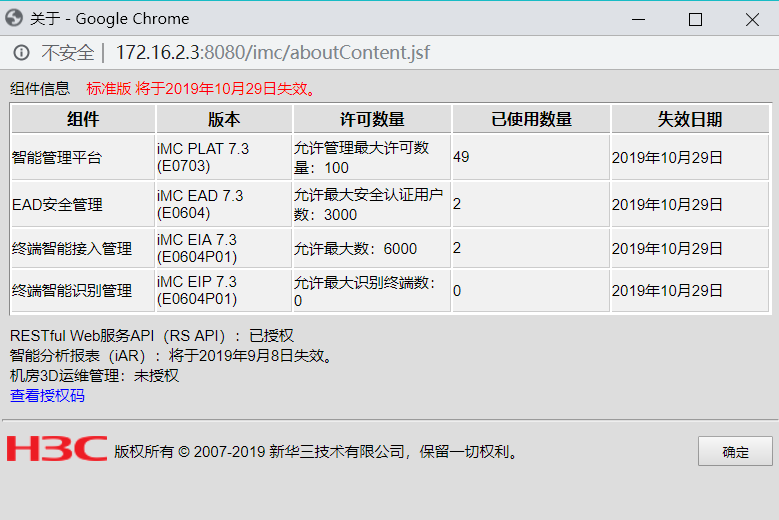The height and width of the screenshot is (520, 779).
Task: Click the address bar URL 172.16.2.3:8080
Action: click(x=272, y=52)
